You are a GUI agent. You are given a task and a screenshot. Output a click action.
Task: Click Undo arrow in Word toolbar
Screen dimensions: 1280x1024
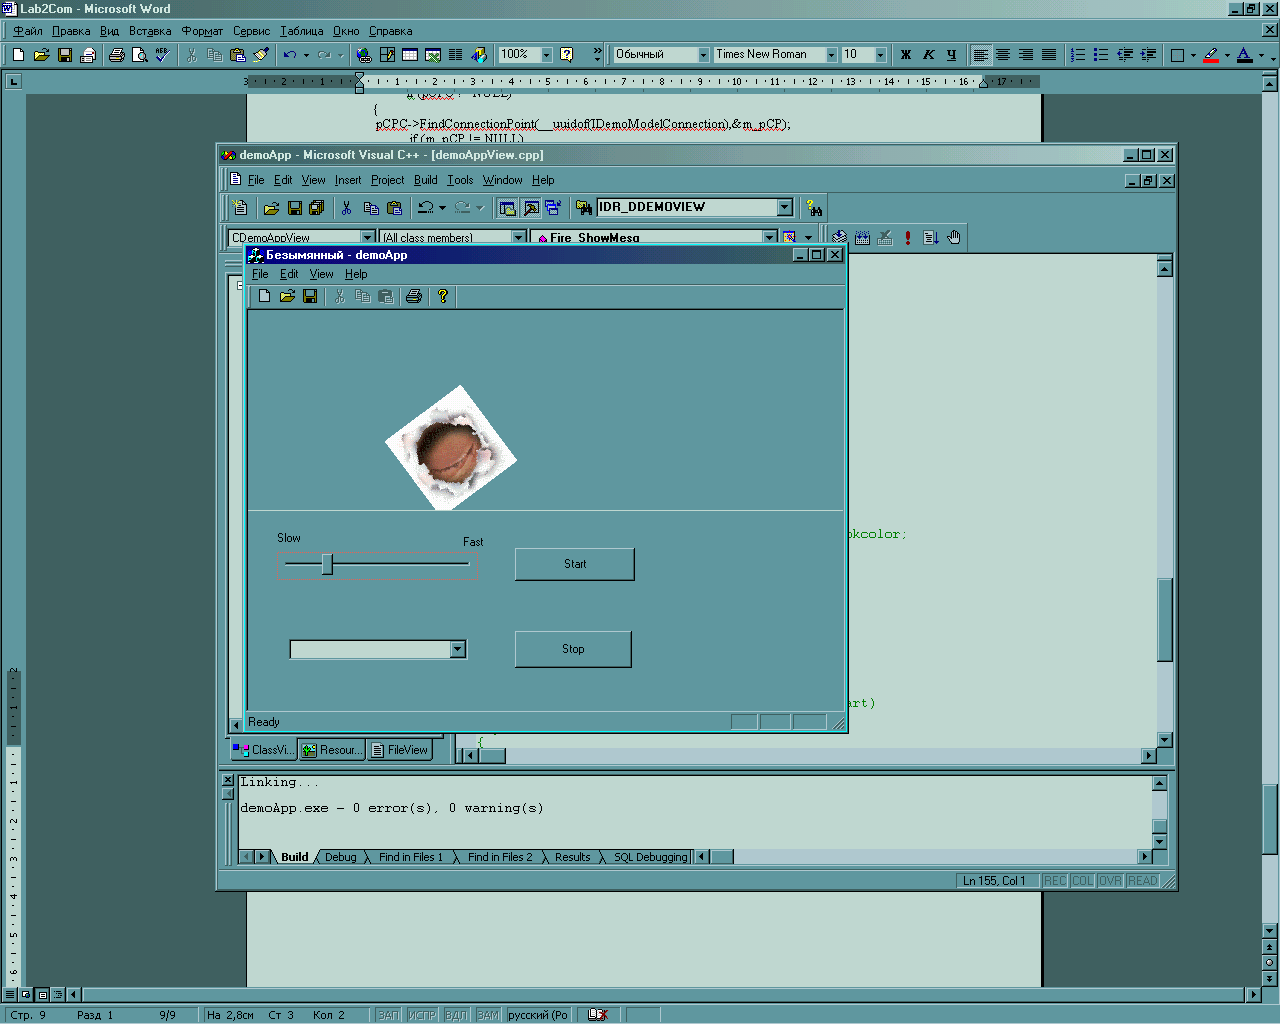[x=289, y=55]
